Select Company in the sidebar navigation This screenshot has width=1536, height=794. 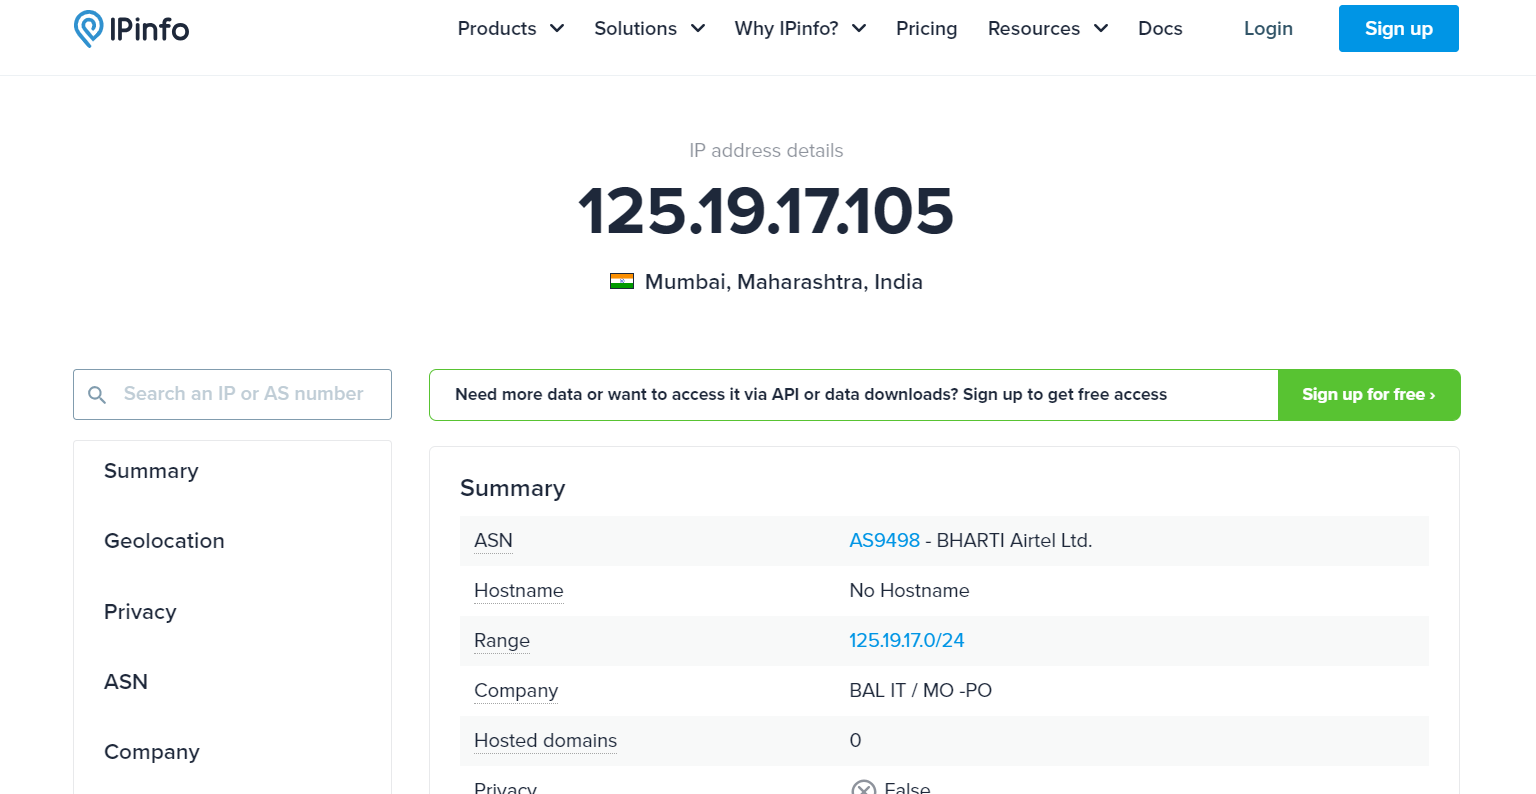(152, 752)
